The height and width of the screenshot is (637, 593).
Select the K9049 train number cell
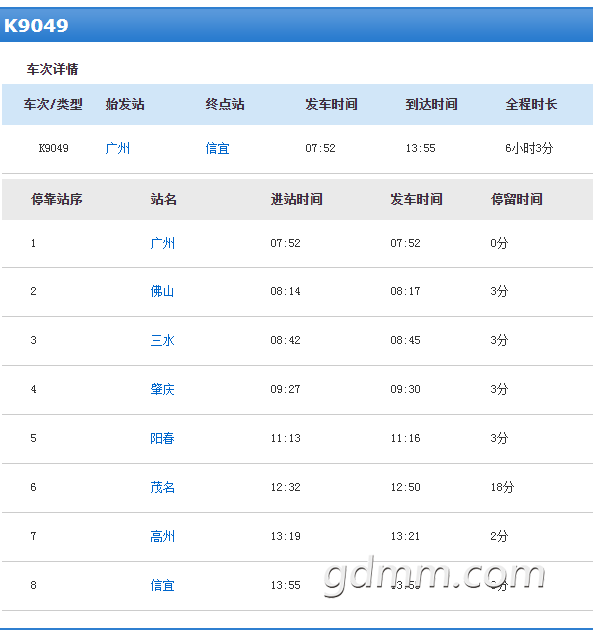pos(54,148)
